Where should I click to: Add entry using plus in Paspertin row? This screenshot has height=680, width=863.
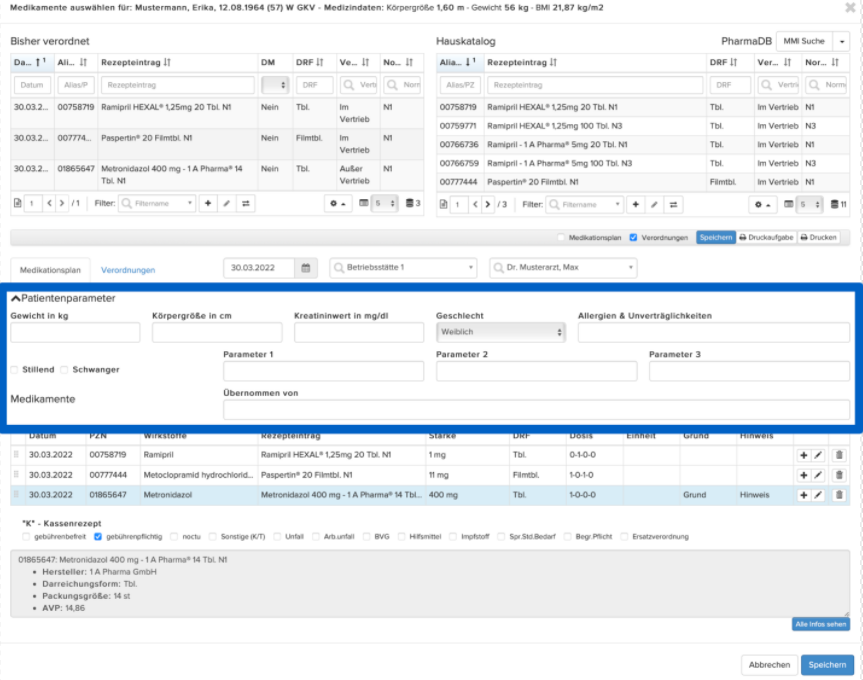tap(804, 475)
